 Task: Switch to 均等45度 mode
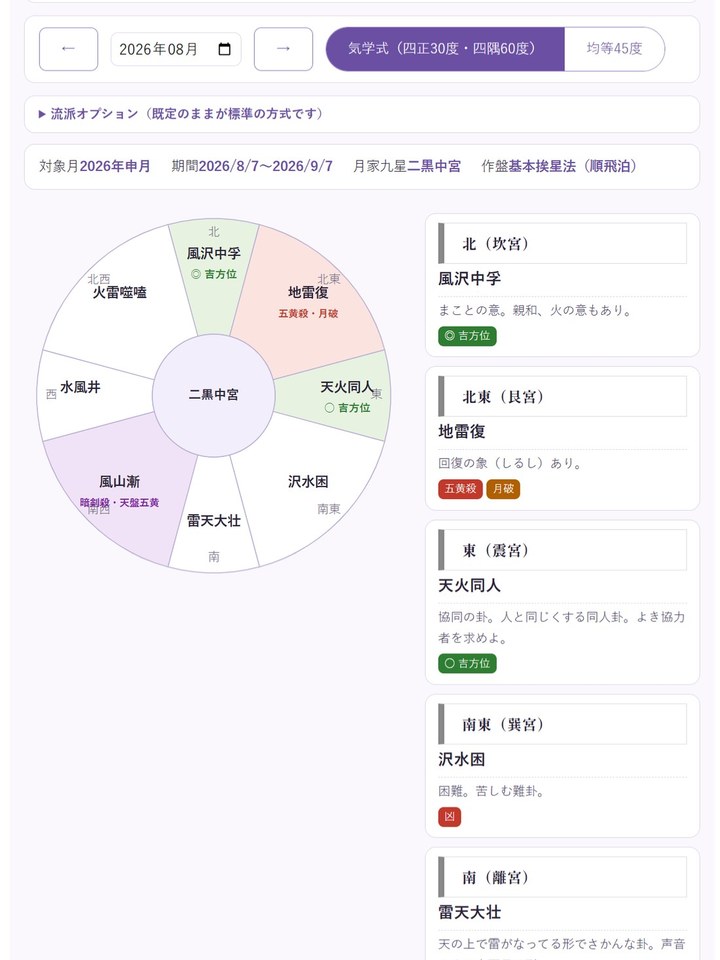[614, 49]
